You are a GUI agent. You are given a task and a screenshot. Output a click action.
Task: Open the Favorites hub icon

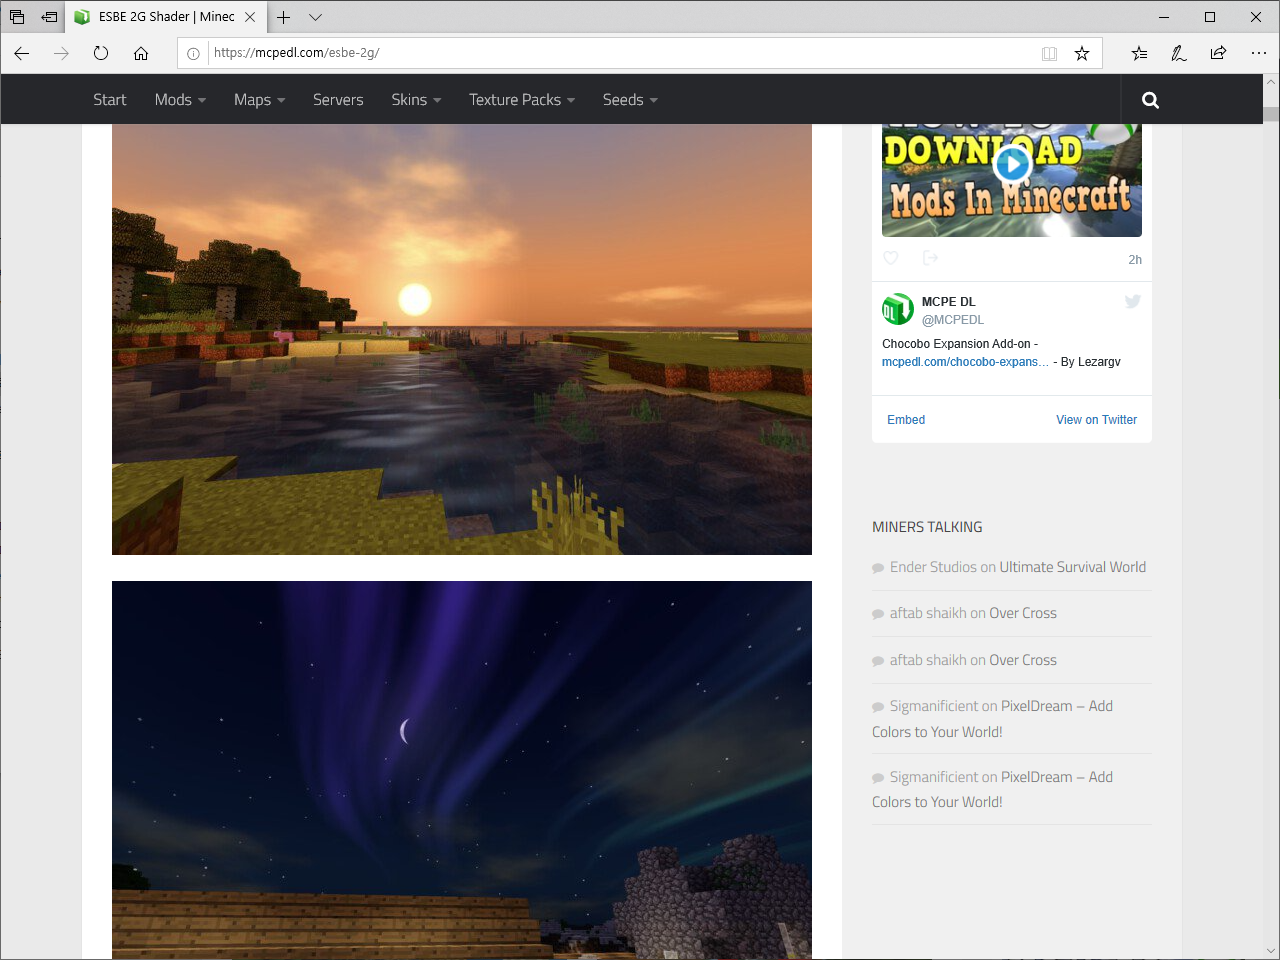[x=1139, y=53]
